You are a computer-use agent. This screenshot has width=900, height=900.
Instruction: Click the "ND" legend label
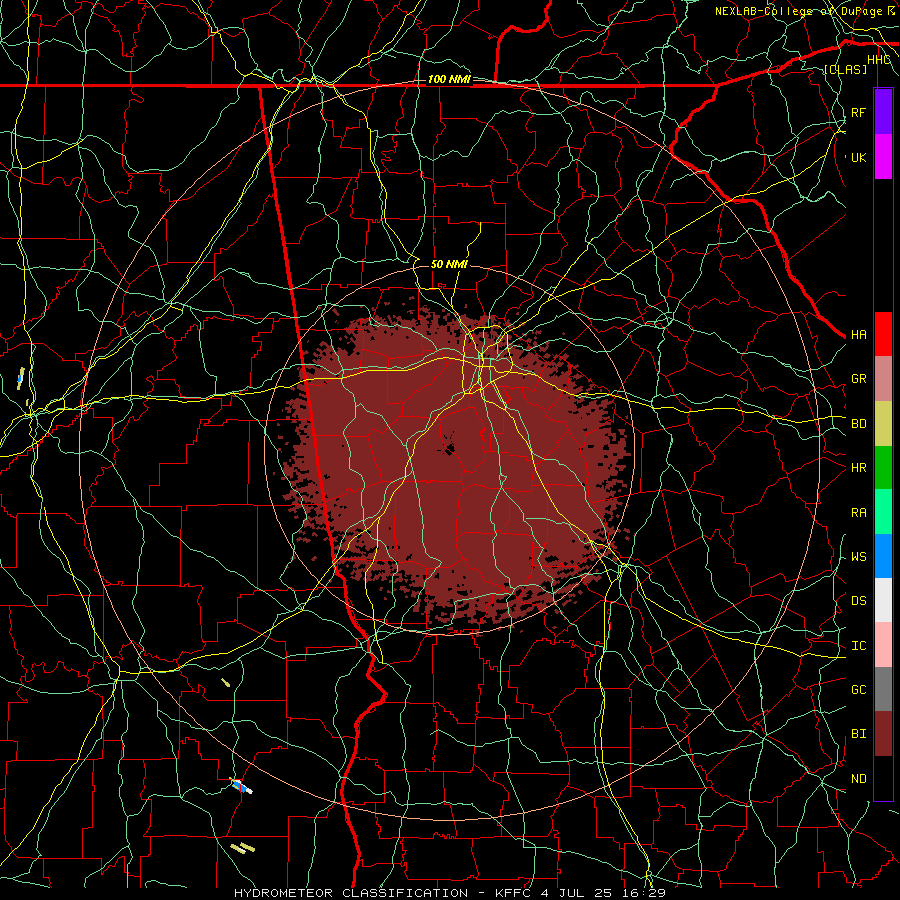coord(858,778)
